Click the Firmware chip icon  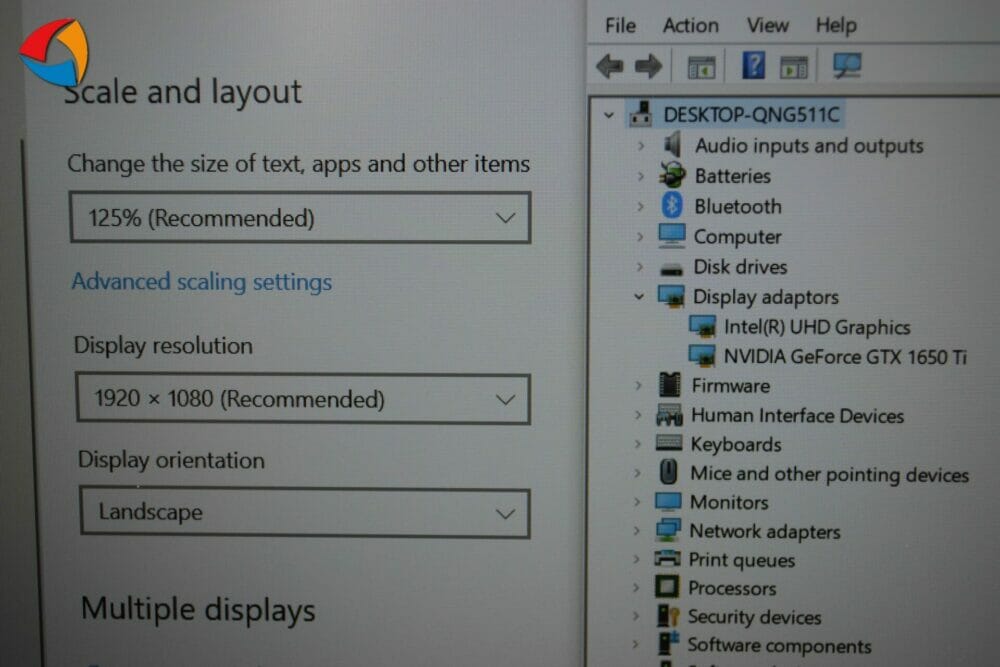669,385
